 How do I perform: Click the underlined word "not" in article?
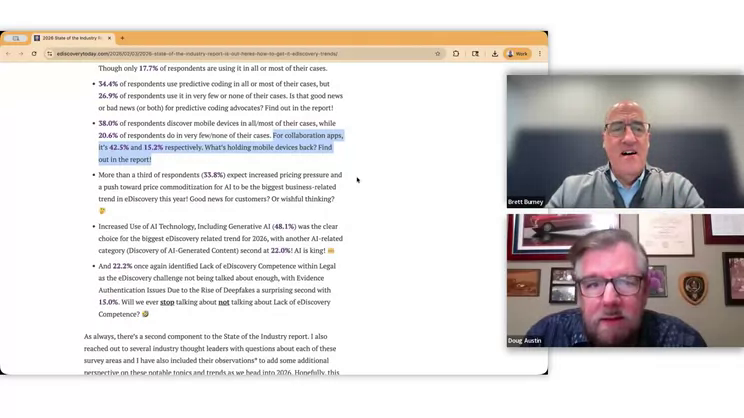tap(224, 302)
